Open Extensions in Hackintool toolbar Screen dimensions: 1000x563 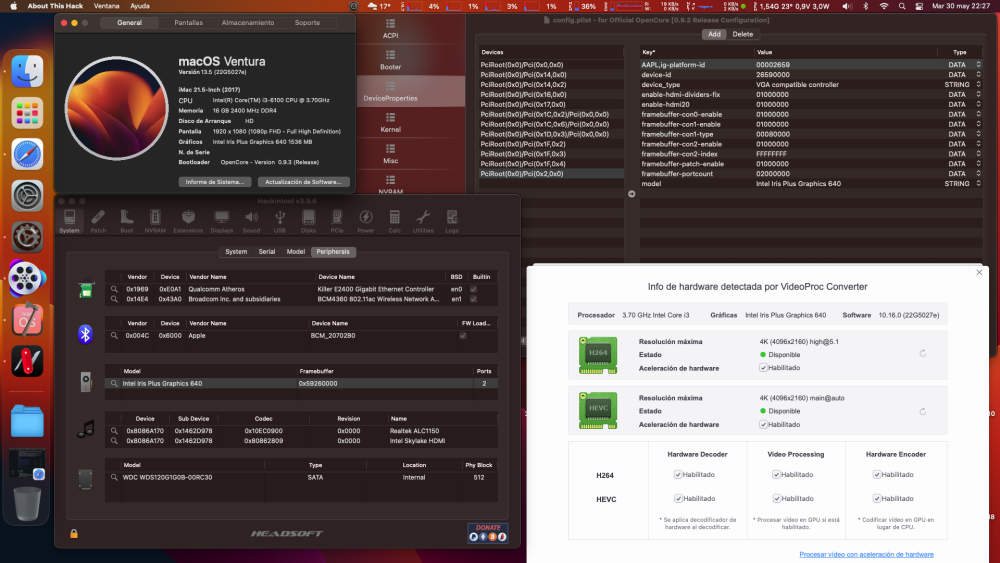pos(188,221)
